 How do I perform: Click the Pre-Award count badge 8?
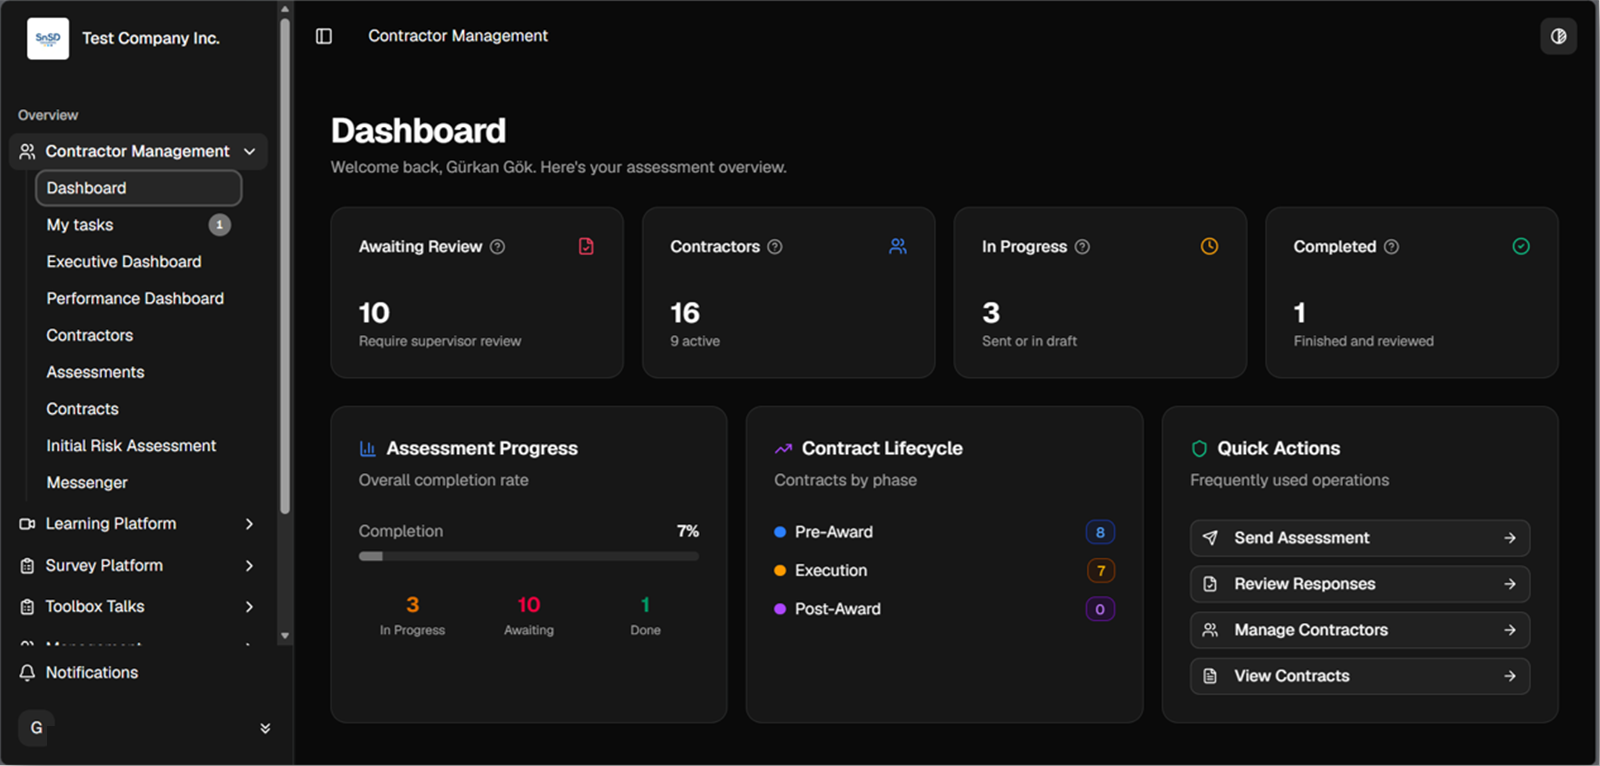click(1100, 533)
